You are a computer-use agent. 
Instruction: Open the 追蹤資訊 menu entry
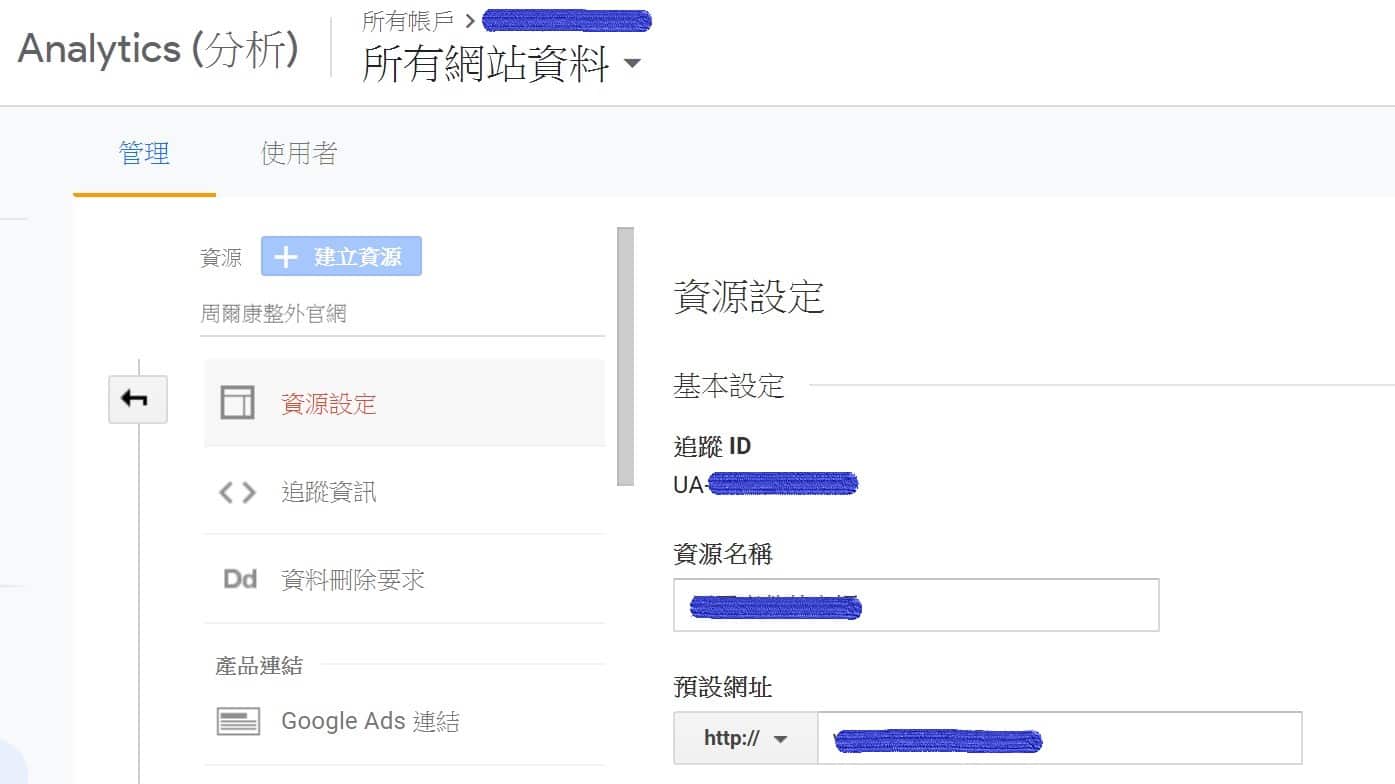coord(329,492)
